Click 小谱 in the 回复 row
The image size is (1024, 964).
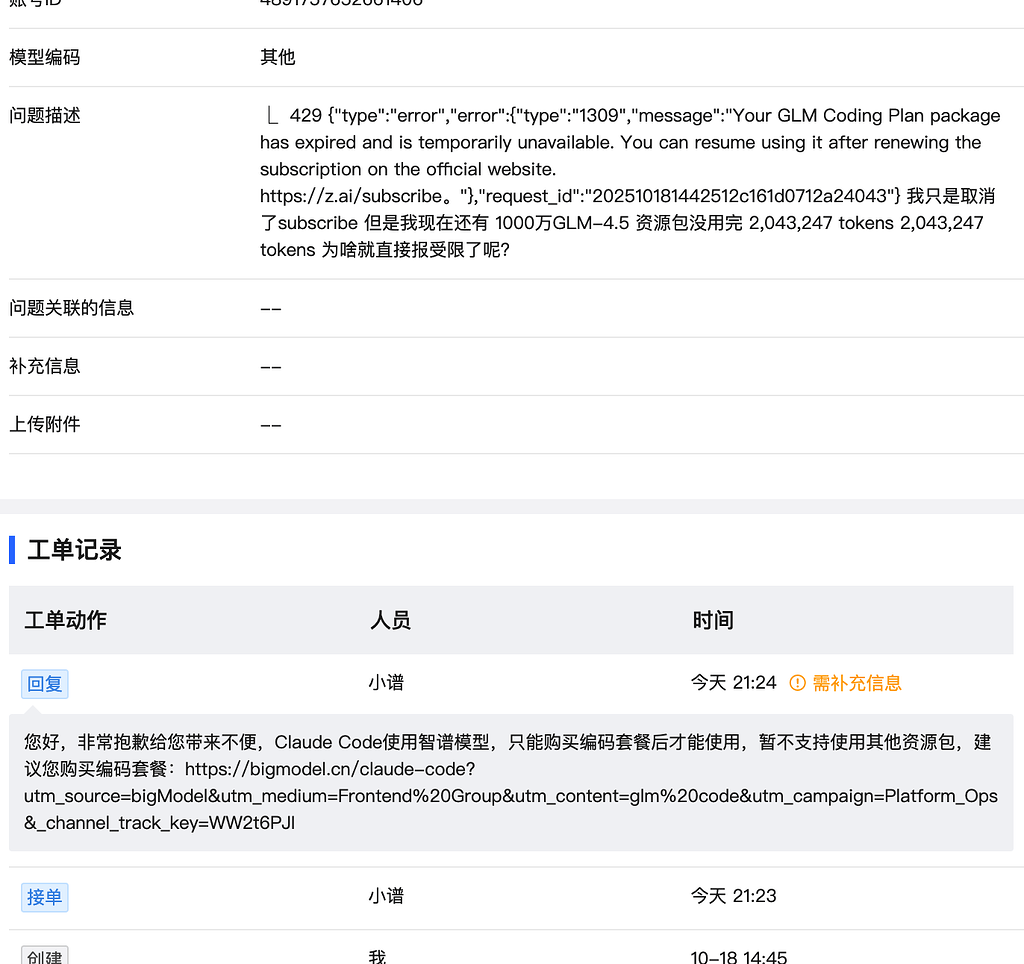(x=386, y=683)
